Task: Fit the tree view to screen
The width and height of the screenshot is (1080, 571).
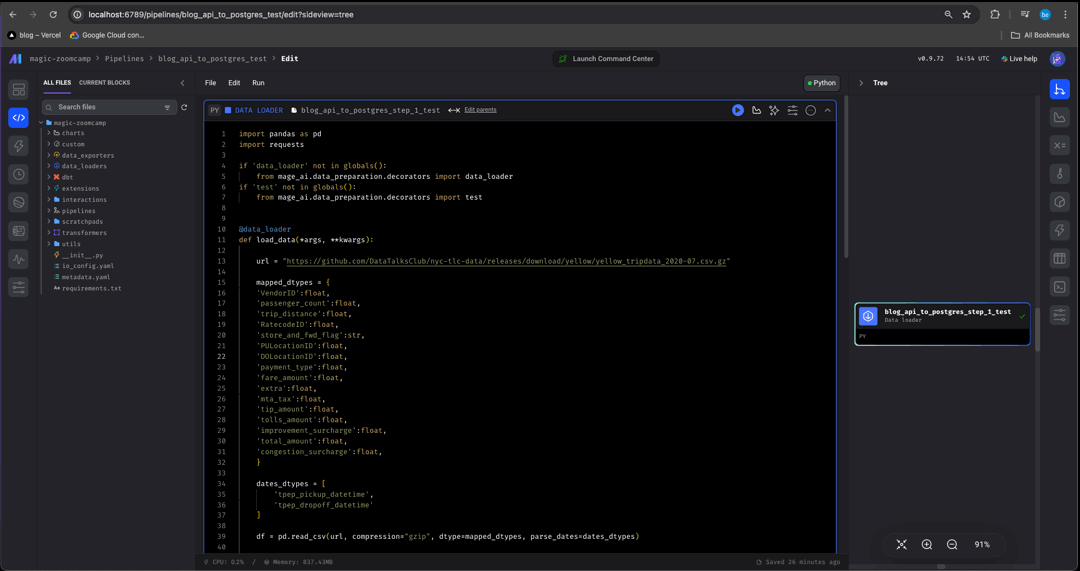Action: pos(902,544)
